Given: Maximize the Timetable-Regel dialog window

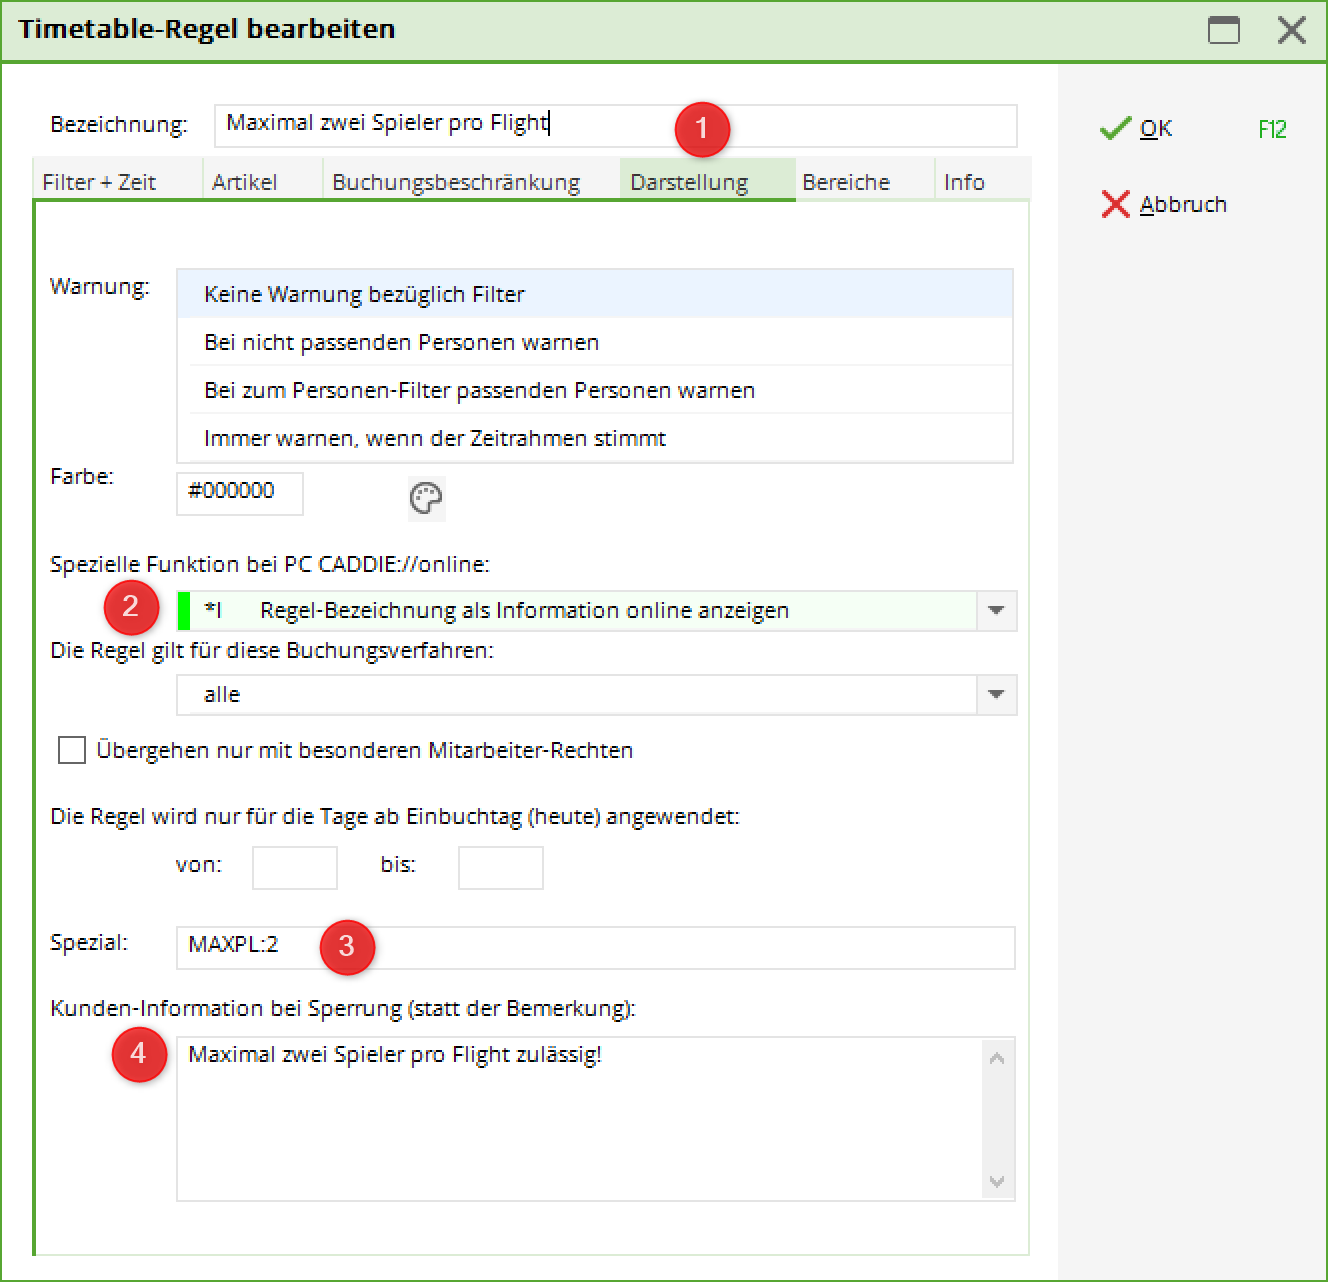Looking at the screenshot, I should 1223,30.
